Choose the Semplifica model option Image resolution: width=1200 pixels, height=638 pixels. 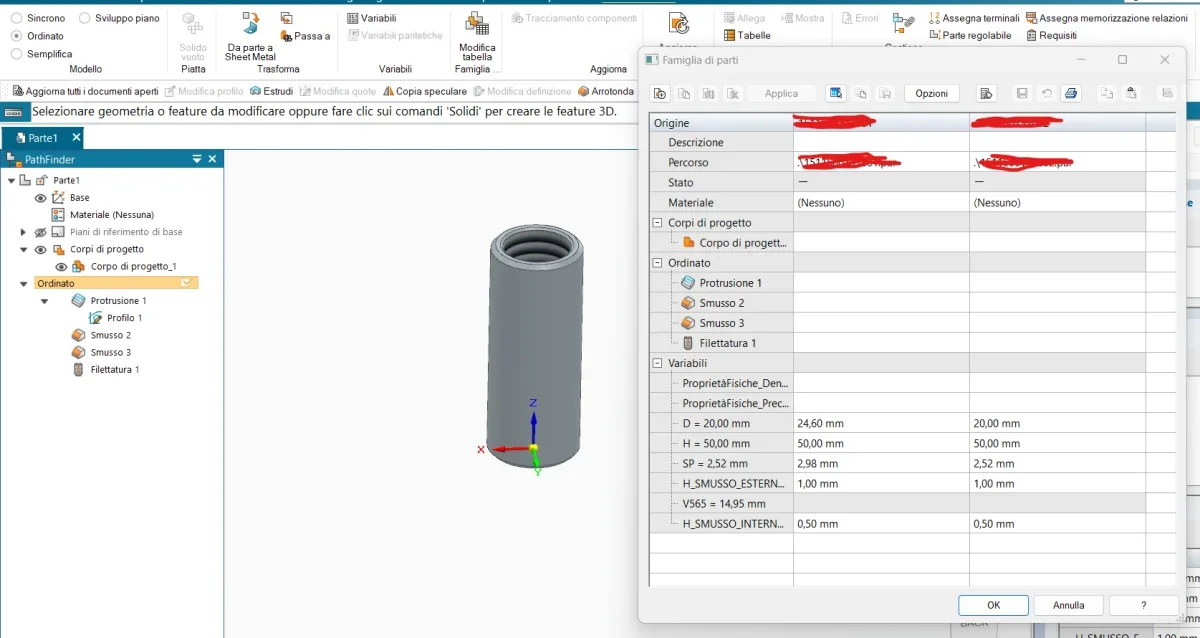[x=16, y=54]
